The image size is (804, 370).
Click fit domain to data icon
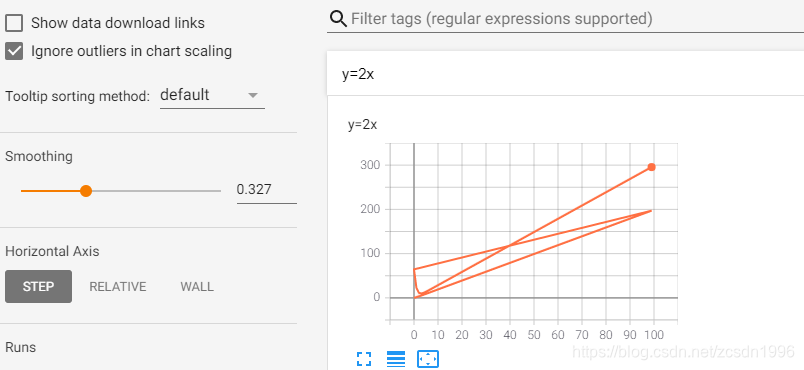point(428,359)
